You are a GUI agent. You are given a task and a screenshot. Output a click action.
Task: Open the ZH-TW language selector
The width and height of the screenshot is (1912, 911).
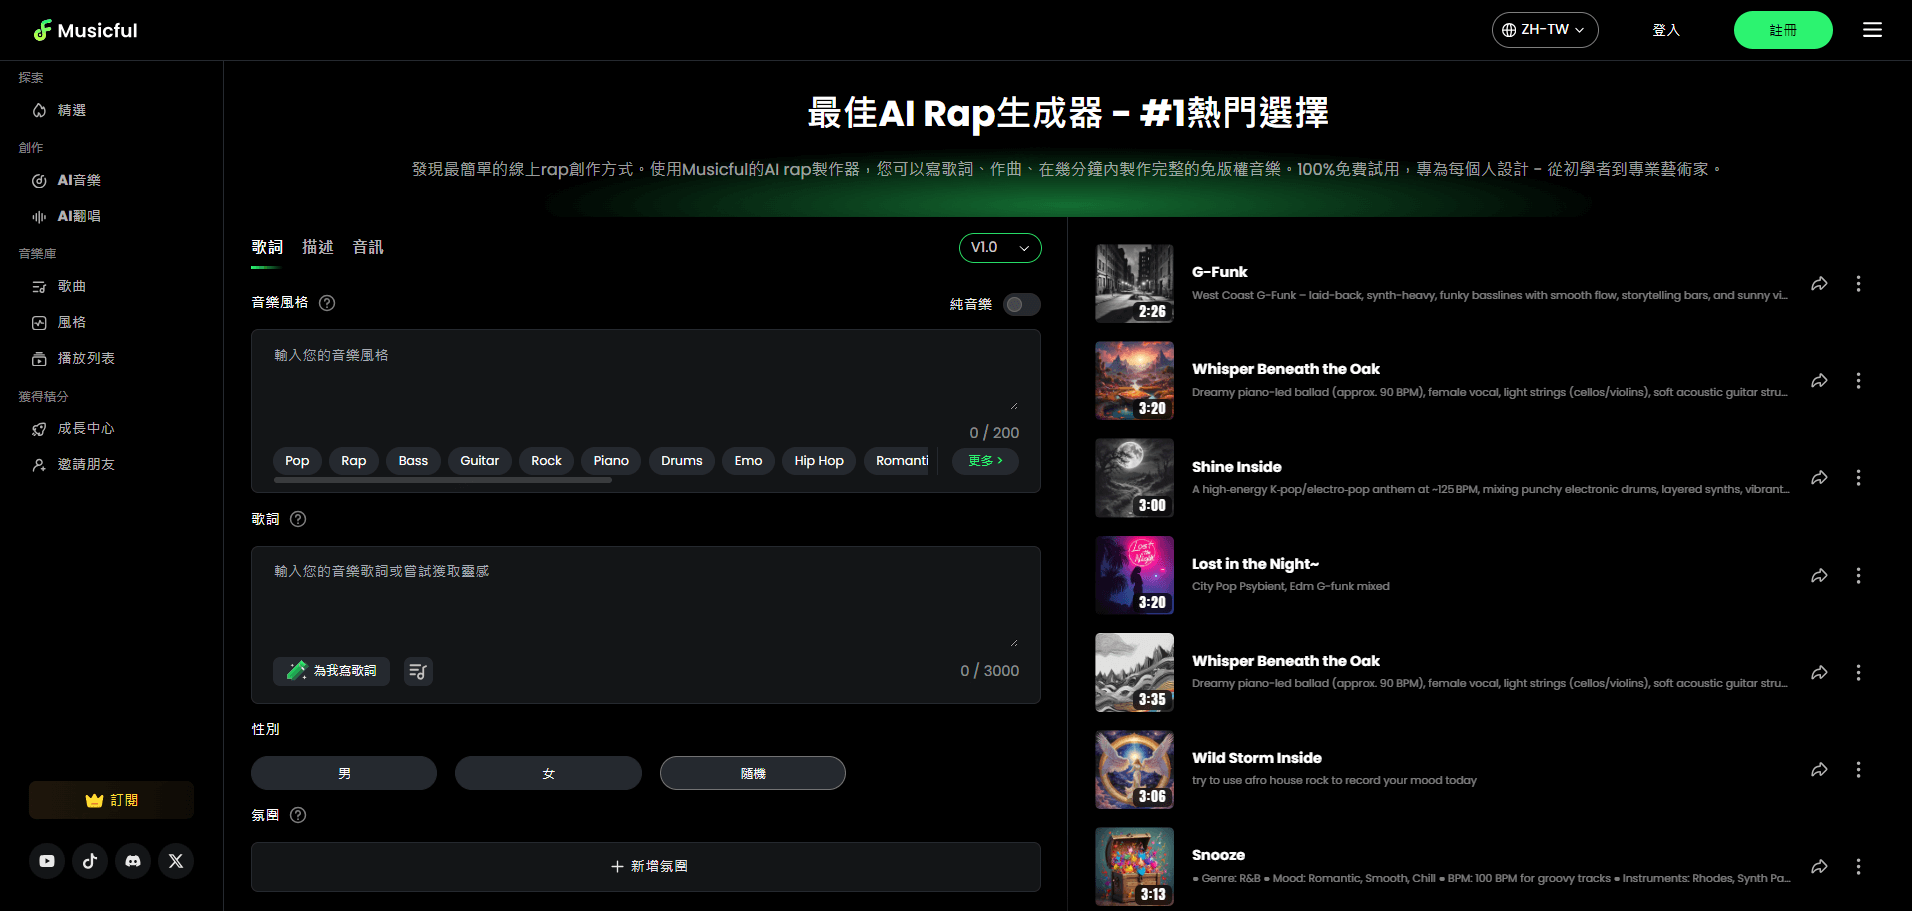tap(1543, 29)
